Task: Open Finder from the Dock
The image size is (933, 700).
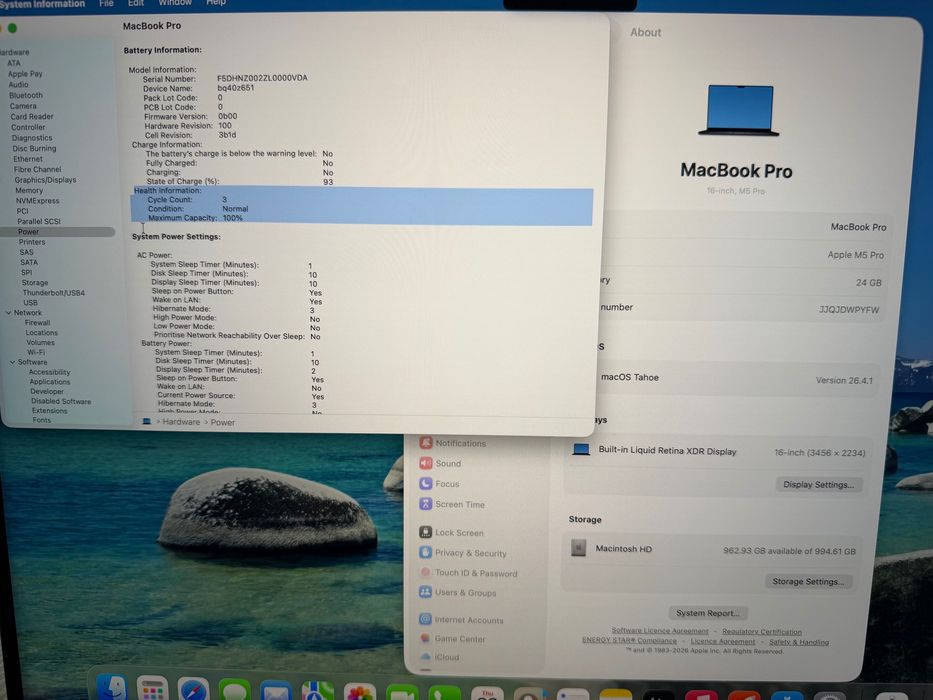Action: [x=112, y=688]
